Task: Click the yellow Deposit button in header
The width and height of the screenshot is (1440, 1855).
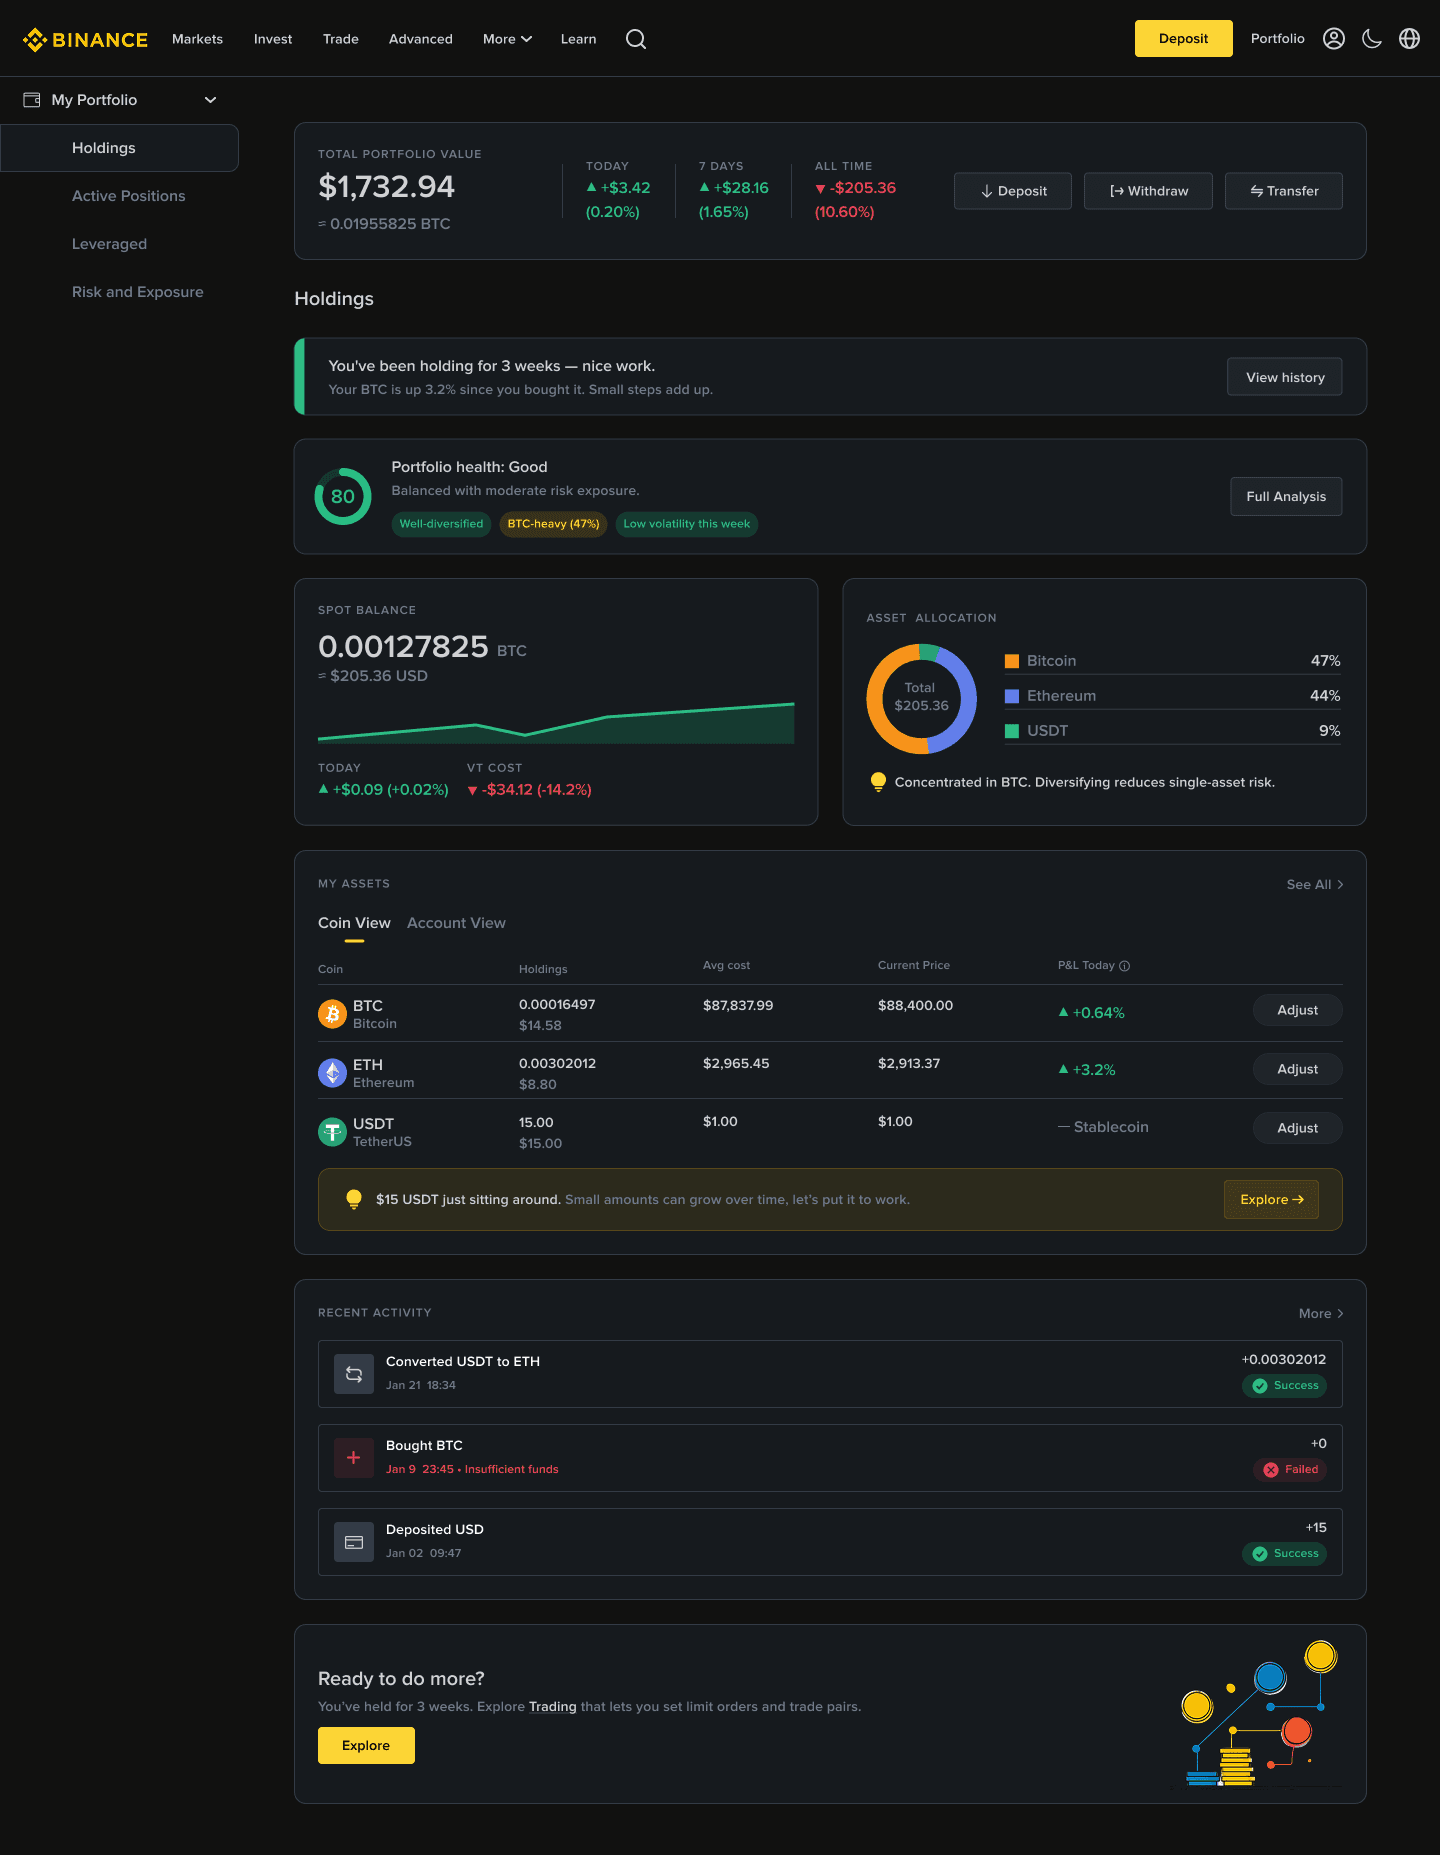Action: [1183, 39]
